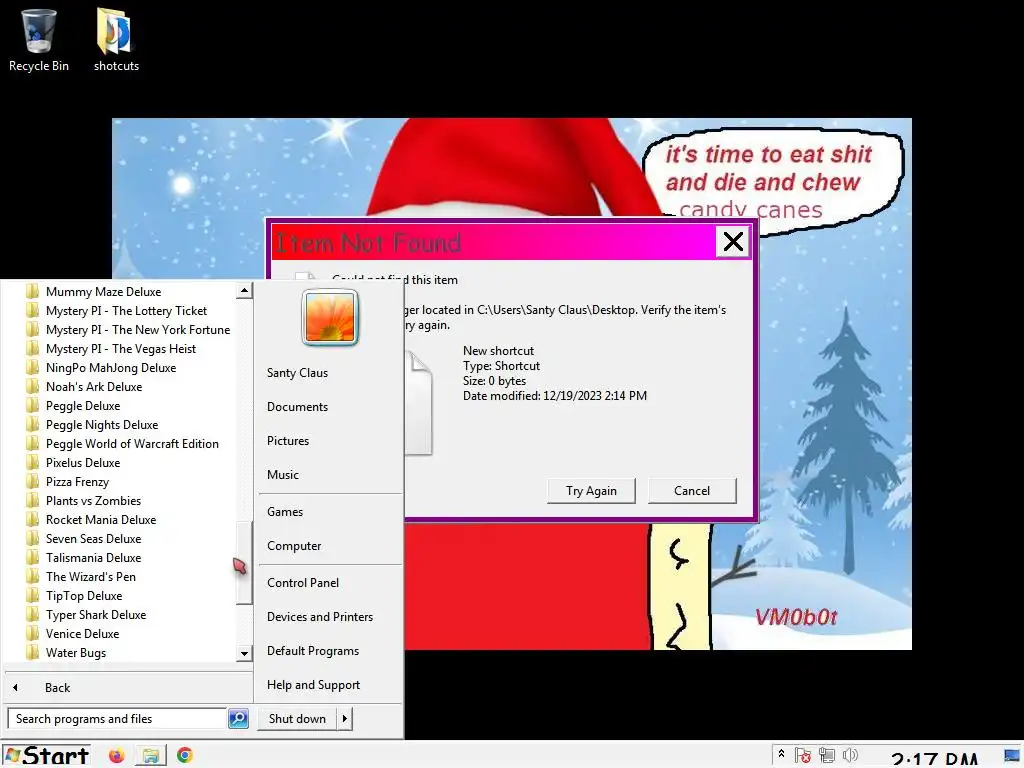Click the programs list scroll up arrow
Image resolution: width=1024 pixels, height=768 pixels.
pyautogui.click(x=244, y=291)
